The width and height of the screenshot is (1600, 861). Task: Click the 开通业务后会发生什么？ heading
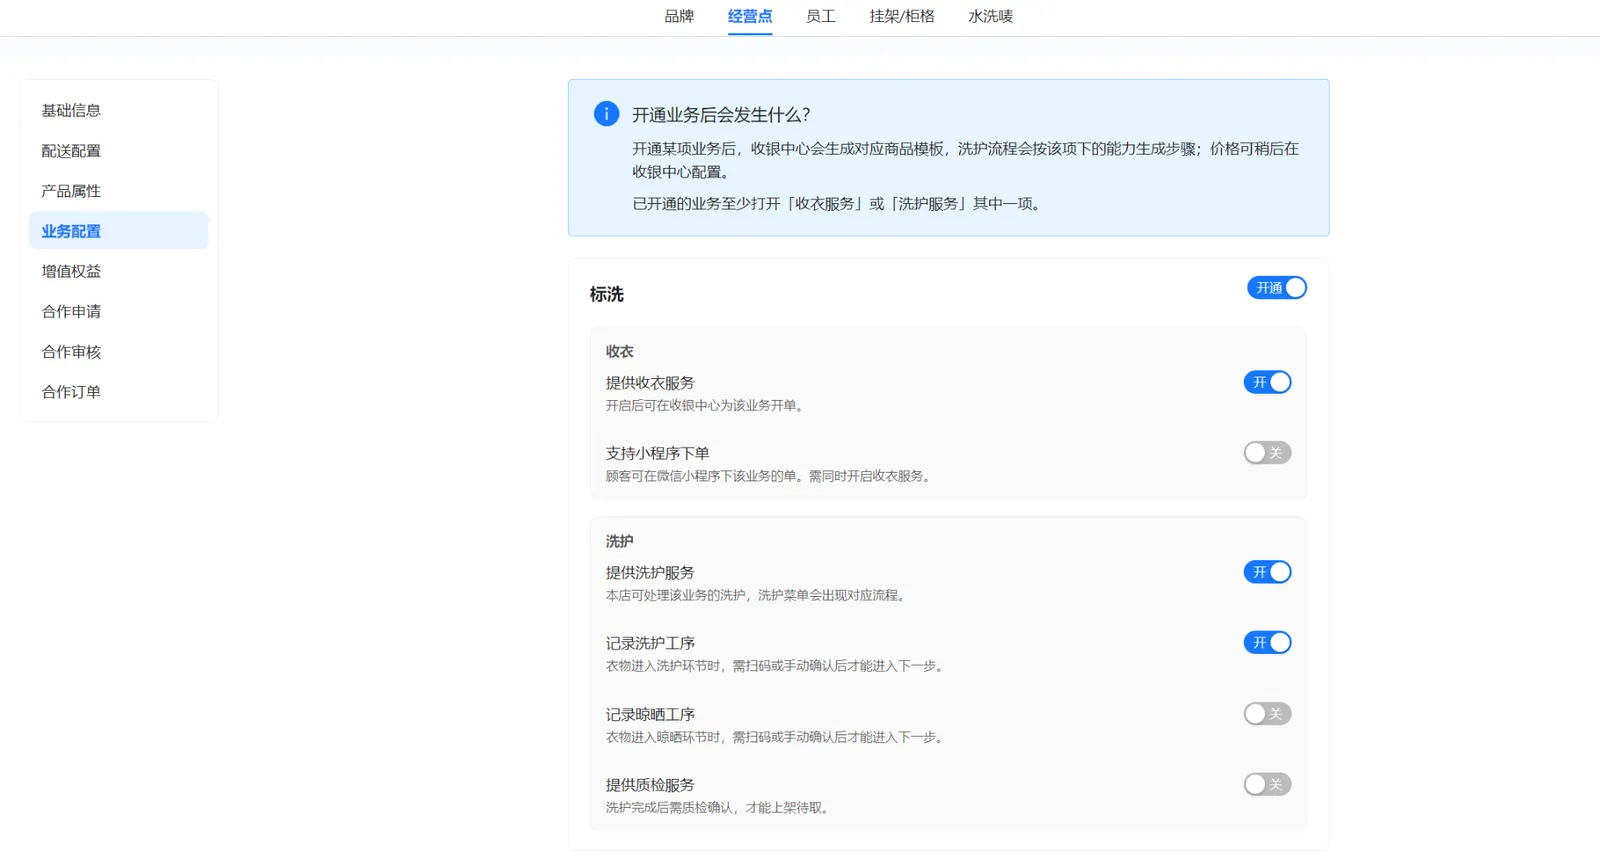pyautogui.click(x=721, y=115)
